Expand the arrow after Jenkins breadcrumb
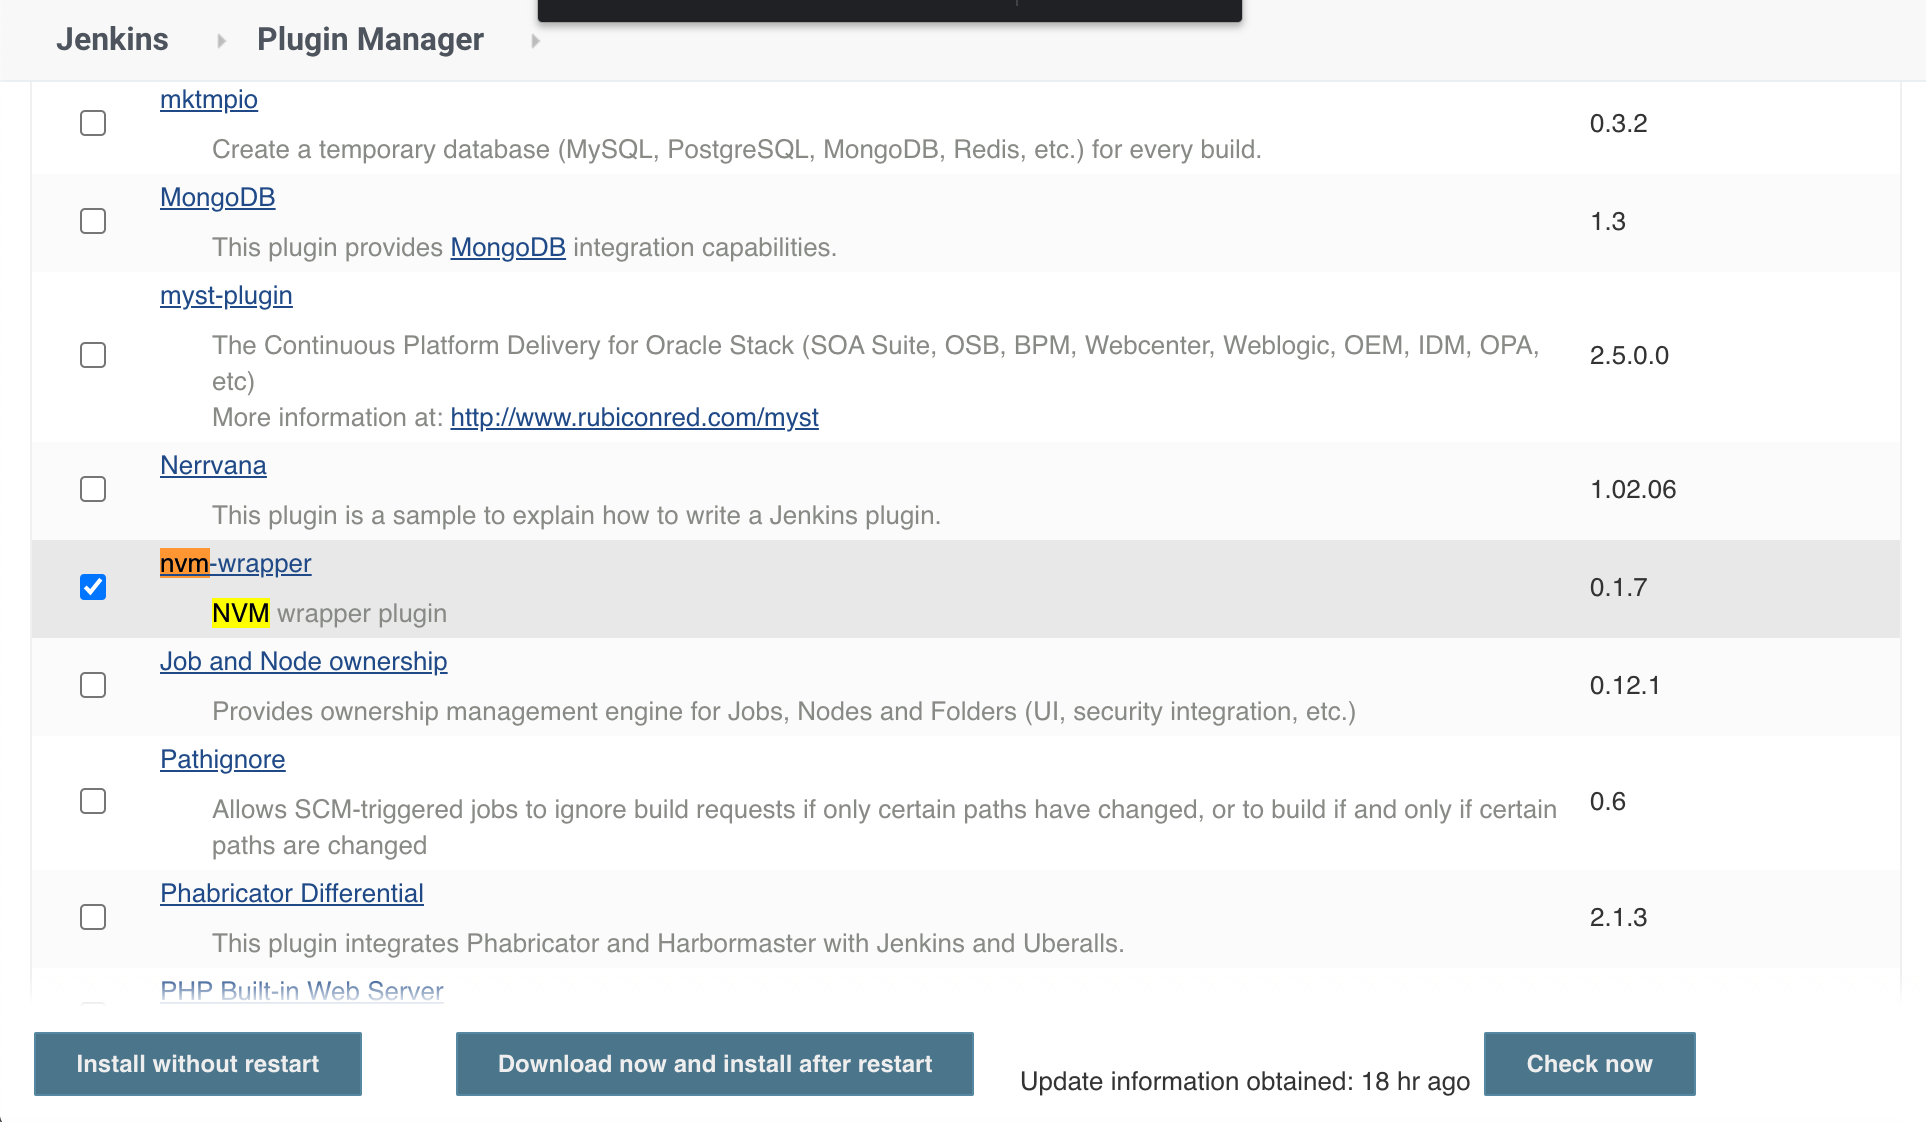This screenshot has width=1926, height=1122. coord(221,41)
